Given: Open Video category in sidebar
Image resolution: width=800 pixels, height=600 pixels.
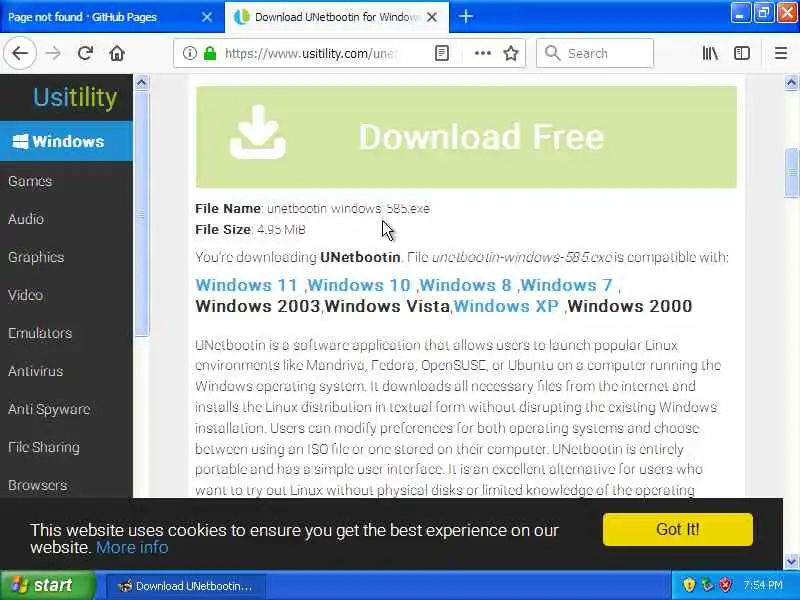Looking at the screenshot, I should (26, 295).
